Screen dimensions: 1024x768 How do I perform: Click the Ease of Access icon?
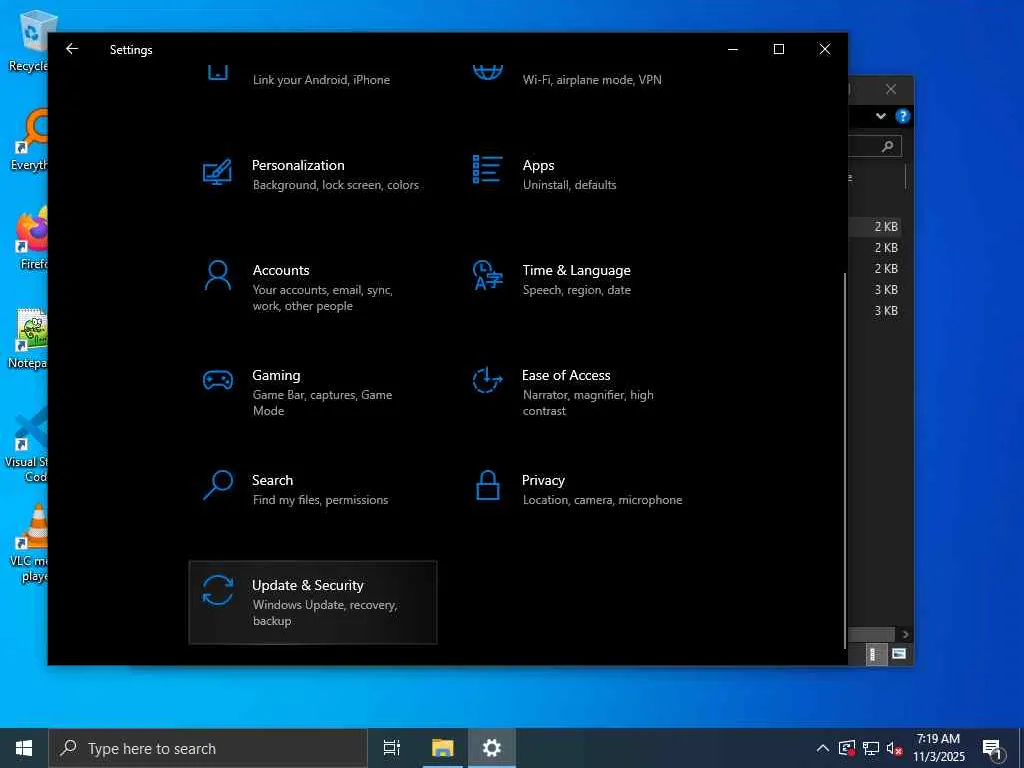click(487, 380)
